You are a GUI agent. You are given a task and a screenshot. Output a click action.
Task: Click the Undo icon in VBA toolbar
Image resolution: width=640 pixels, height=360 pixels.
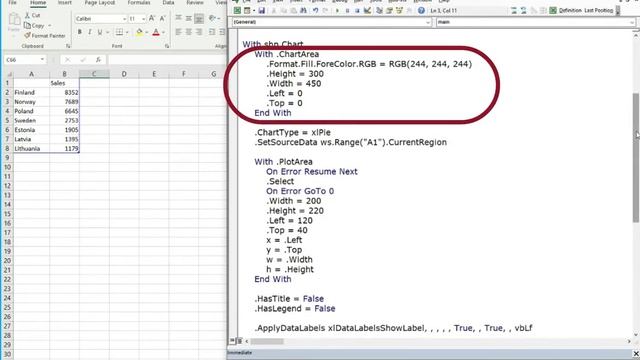pos(316,10)
